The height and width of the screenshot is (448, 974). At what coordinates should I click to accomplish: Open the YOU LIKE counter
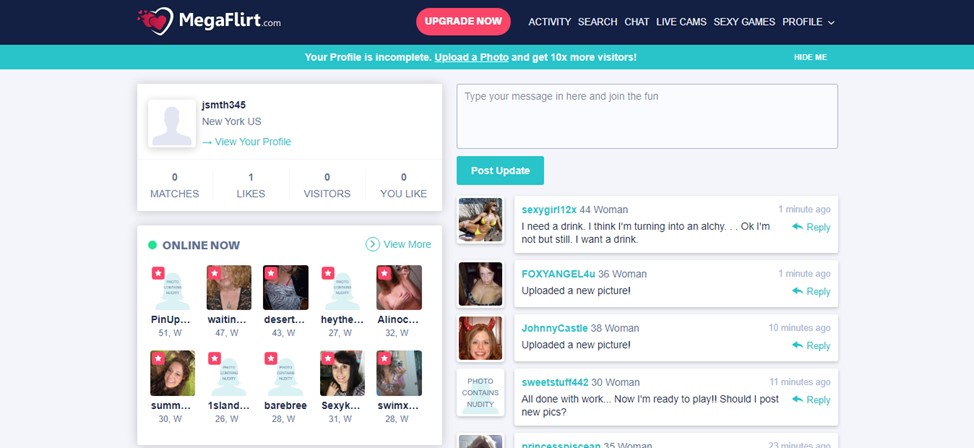click(x=404, y=185)
